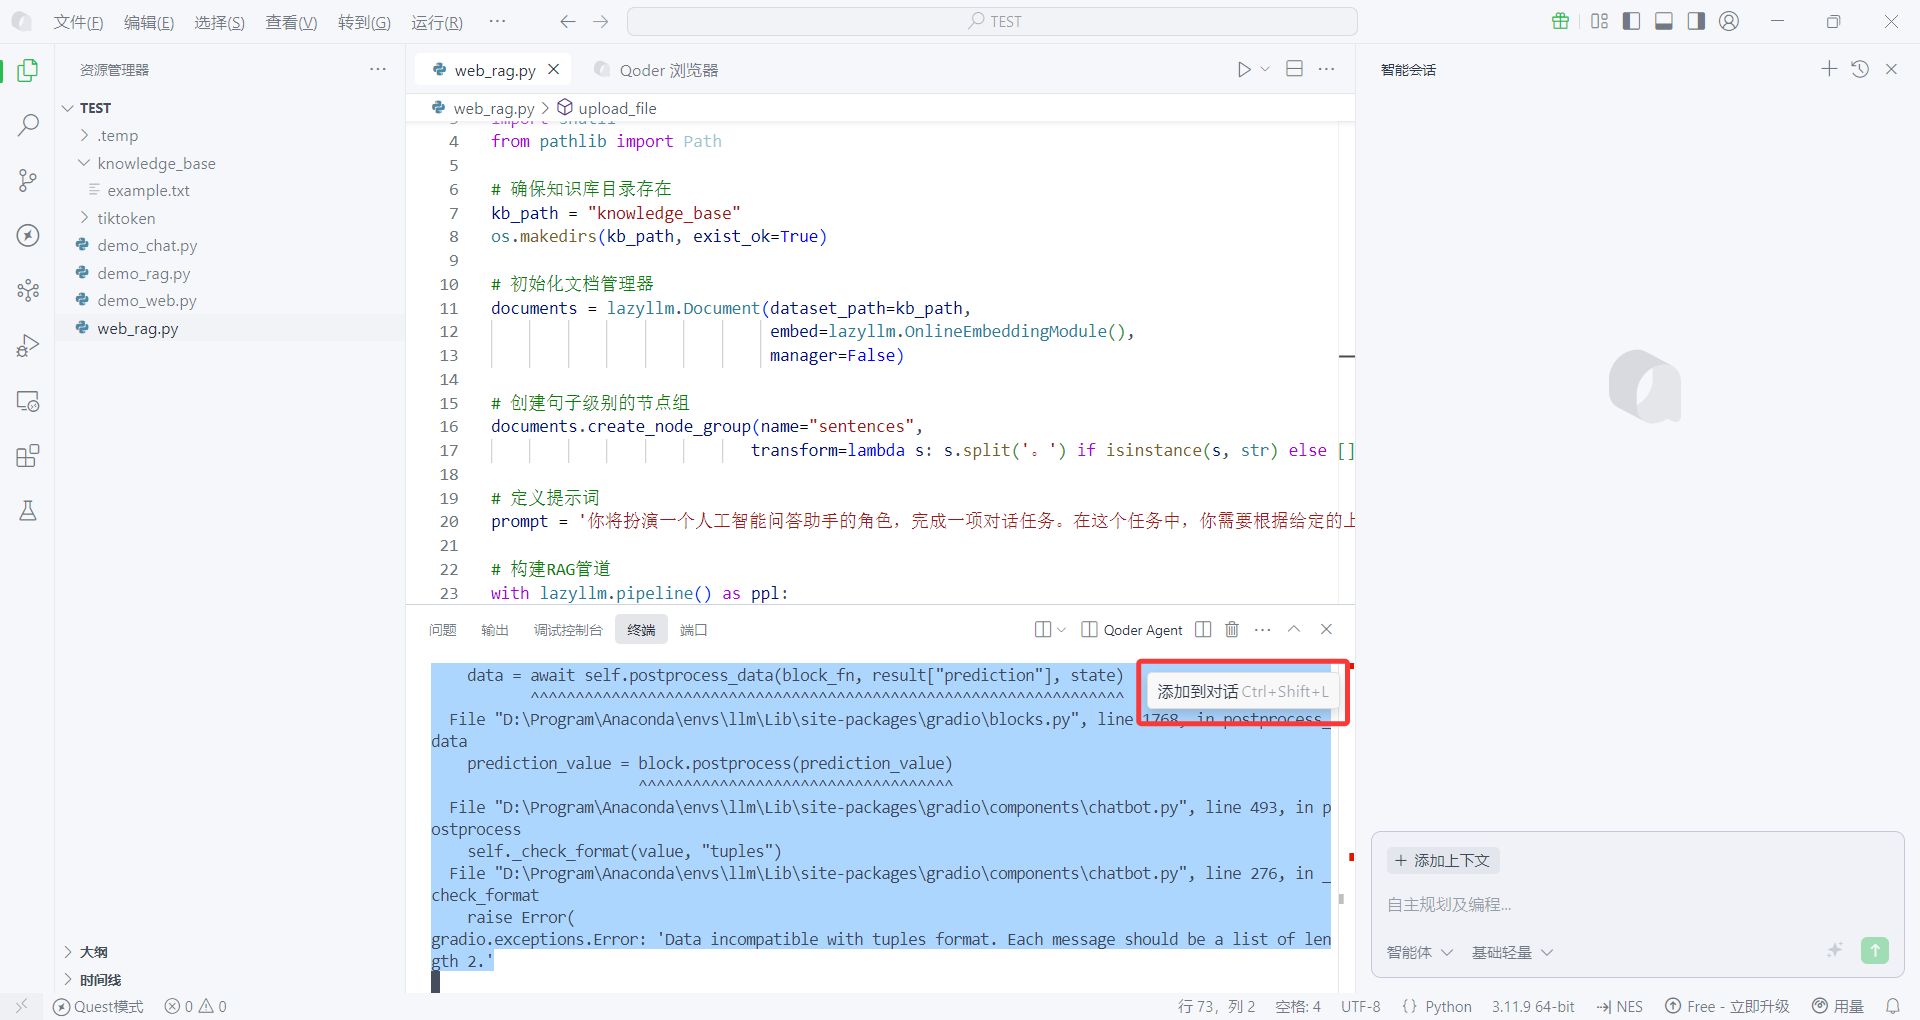Open terminal panel more actions ellipsis
Viewport: 1920px width, 1020px height.
(1262, 629)
